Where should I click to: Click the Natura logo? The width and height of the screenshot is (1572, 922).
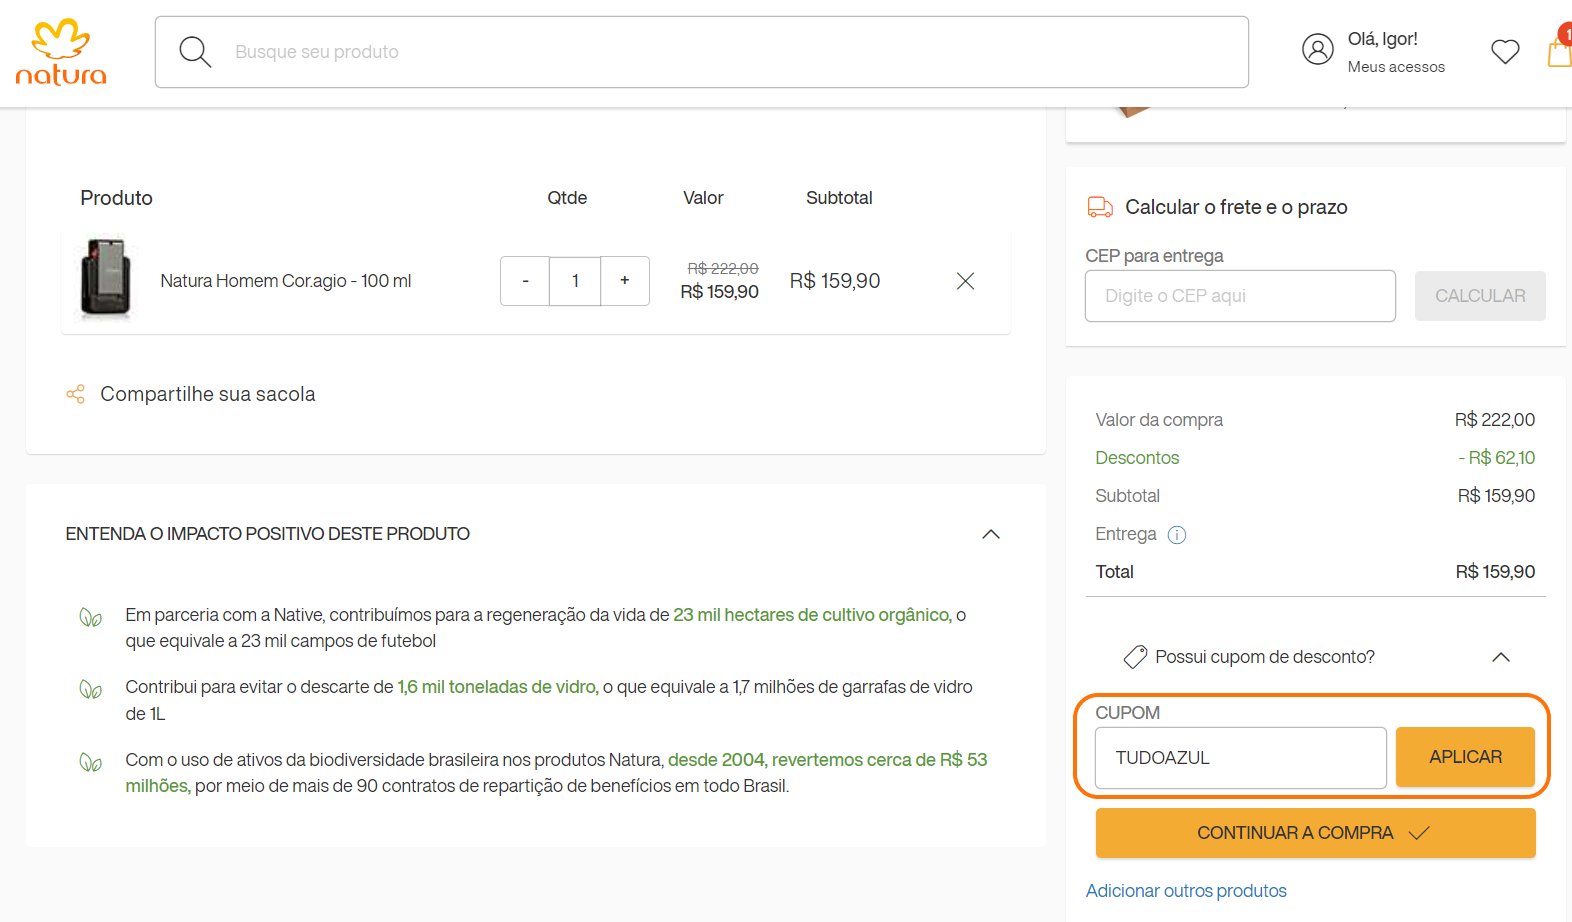click(61, 52)
